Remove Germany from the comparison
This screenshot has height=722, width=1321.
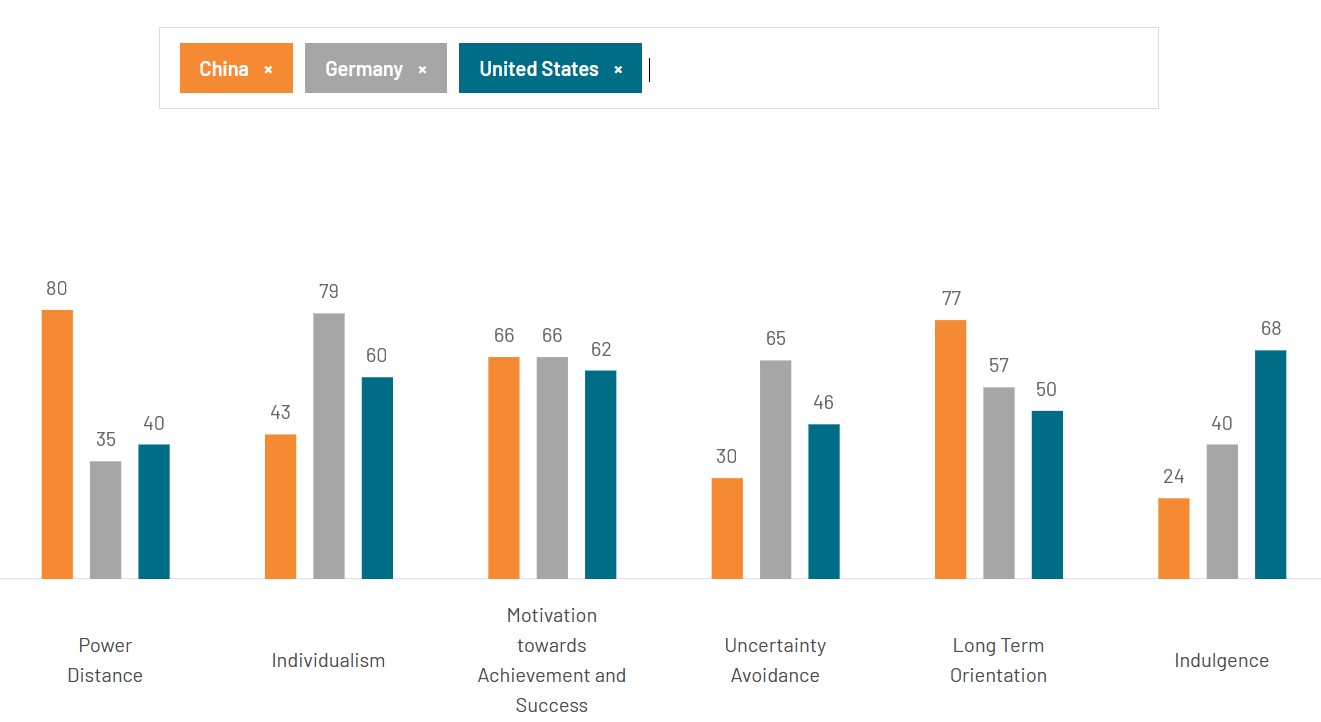pos(423,68)
